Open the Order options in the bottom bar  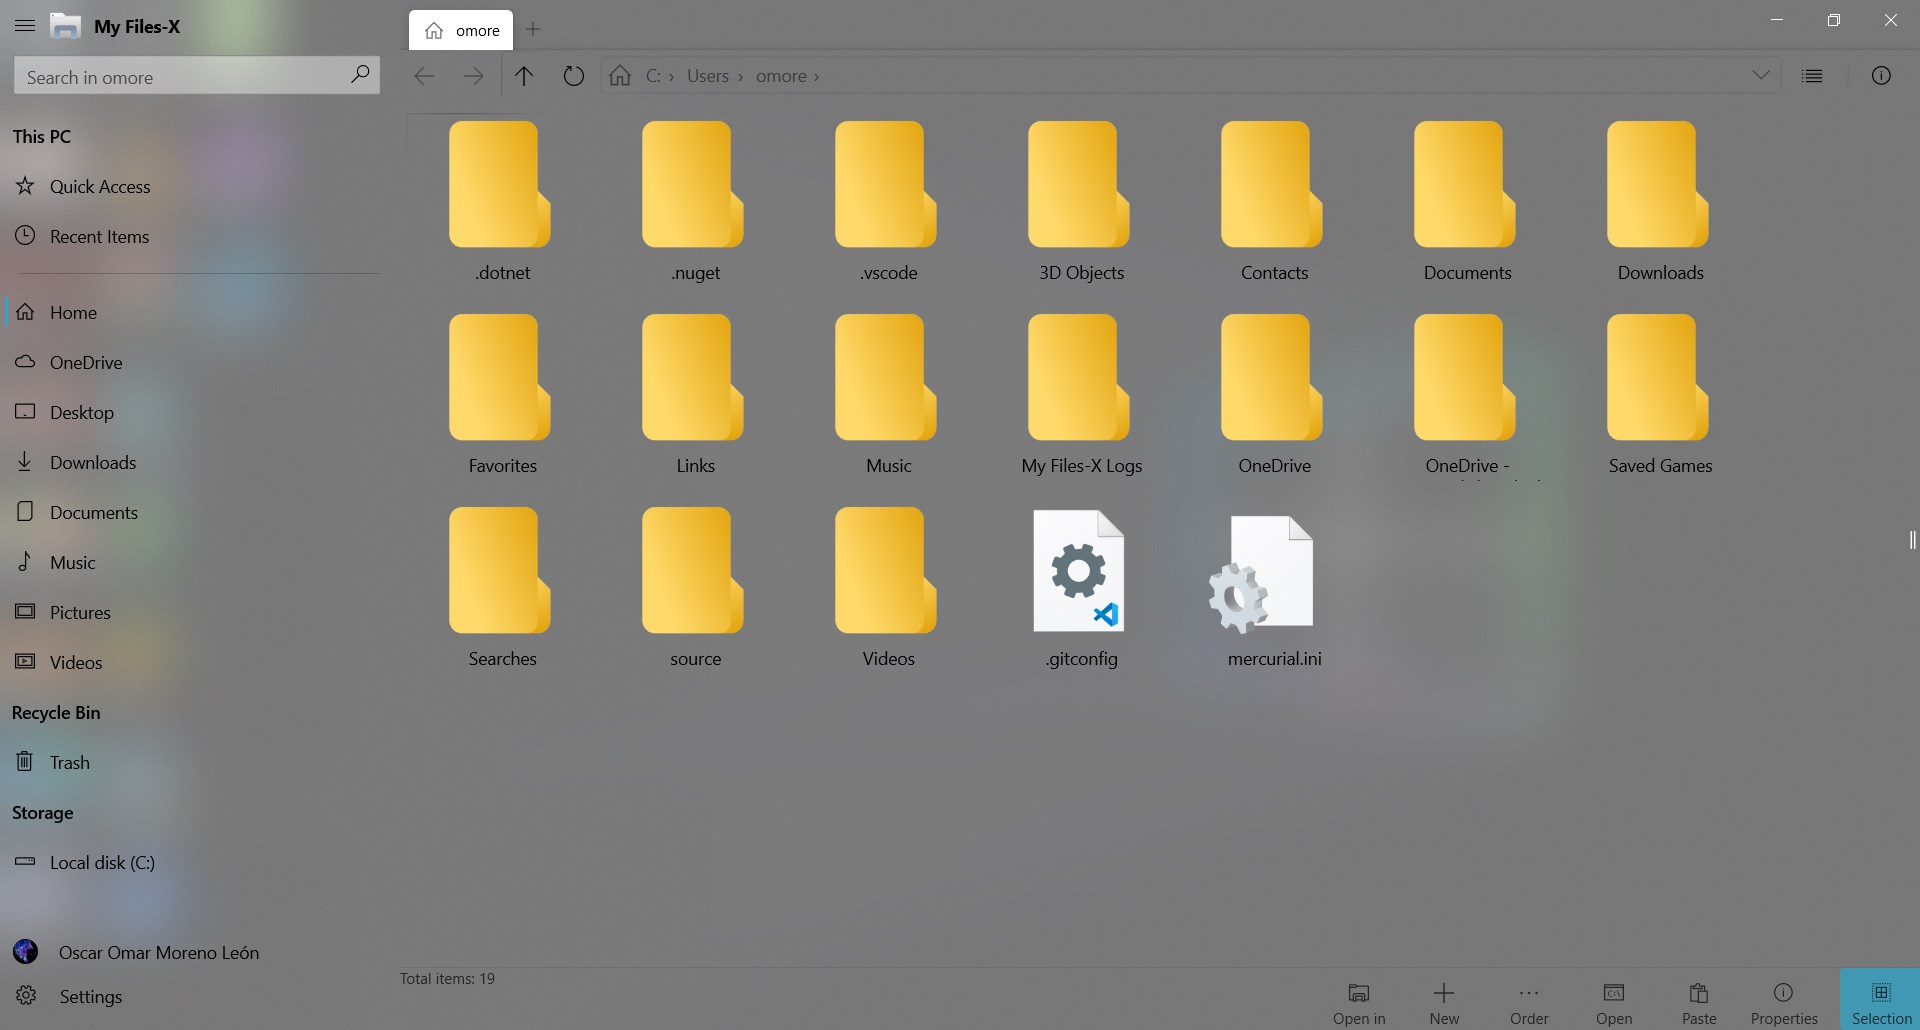(1529, 1000)
